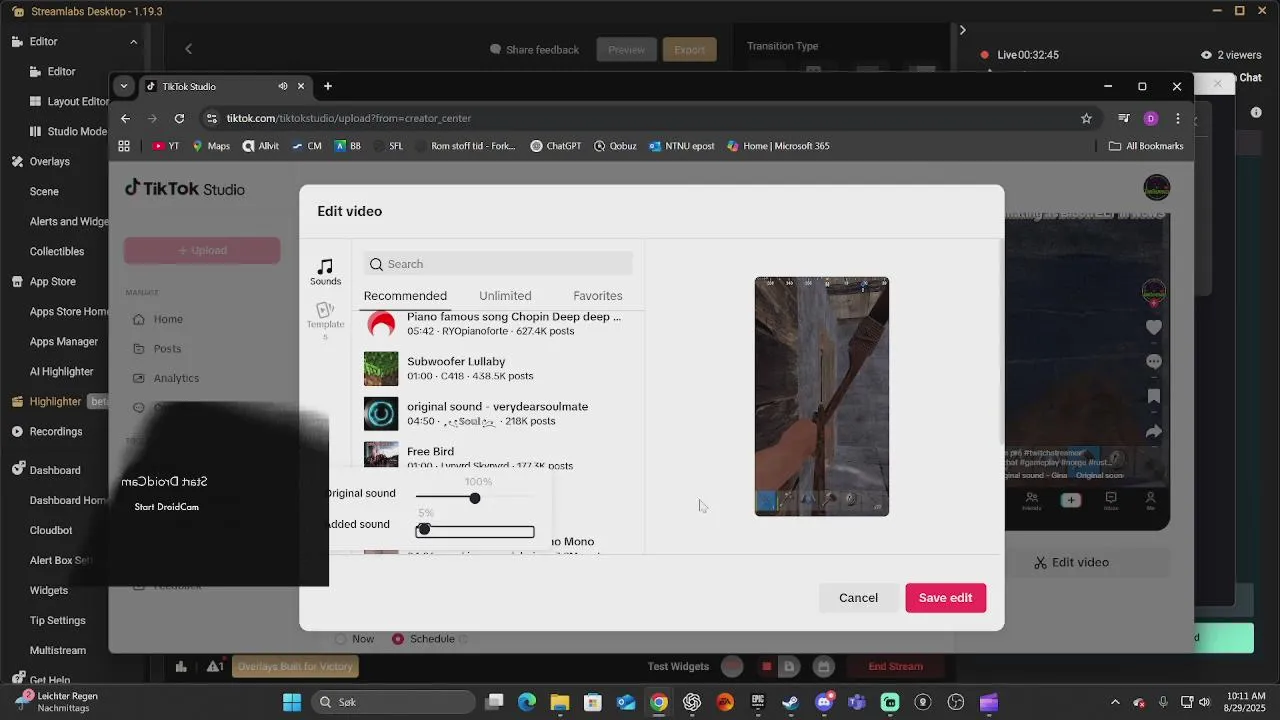The image size is (1280, 720).
Task: Open a new Chrome tab
Action: (x=327, y=86)
